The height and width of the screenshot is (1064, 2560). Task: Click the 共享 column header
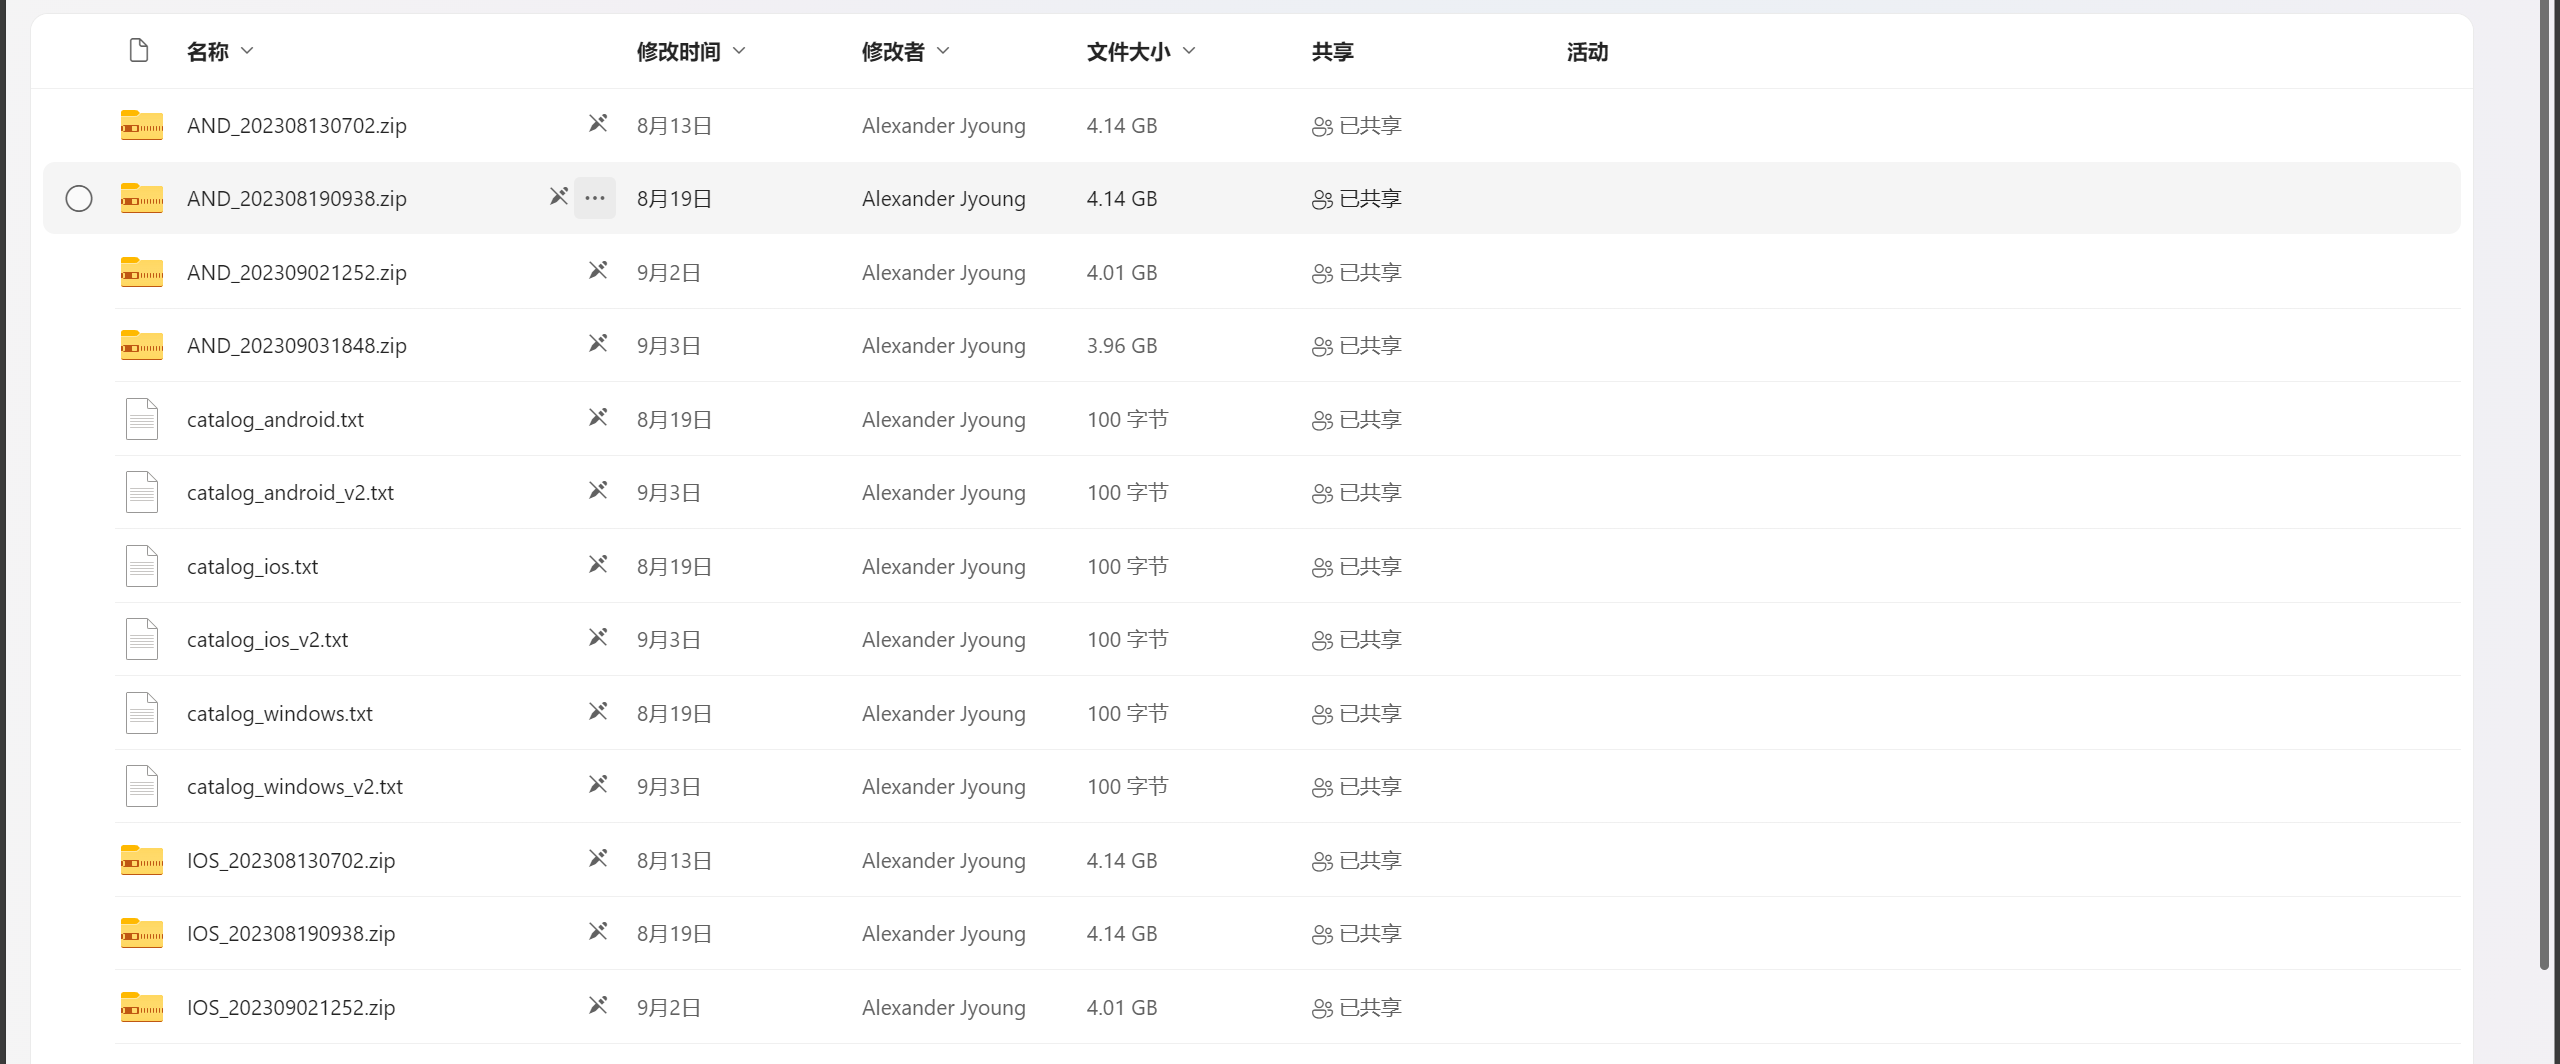(x=1332, y=51)
